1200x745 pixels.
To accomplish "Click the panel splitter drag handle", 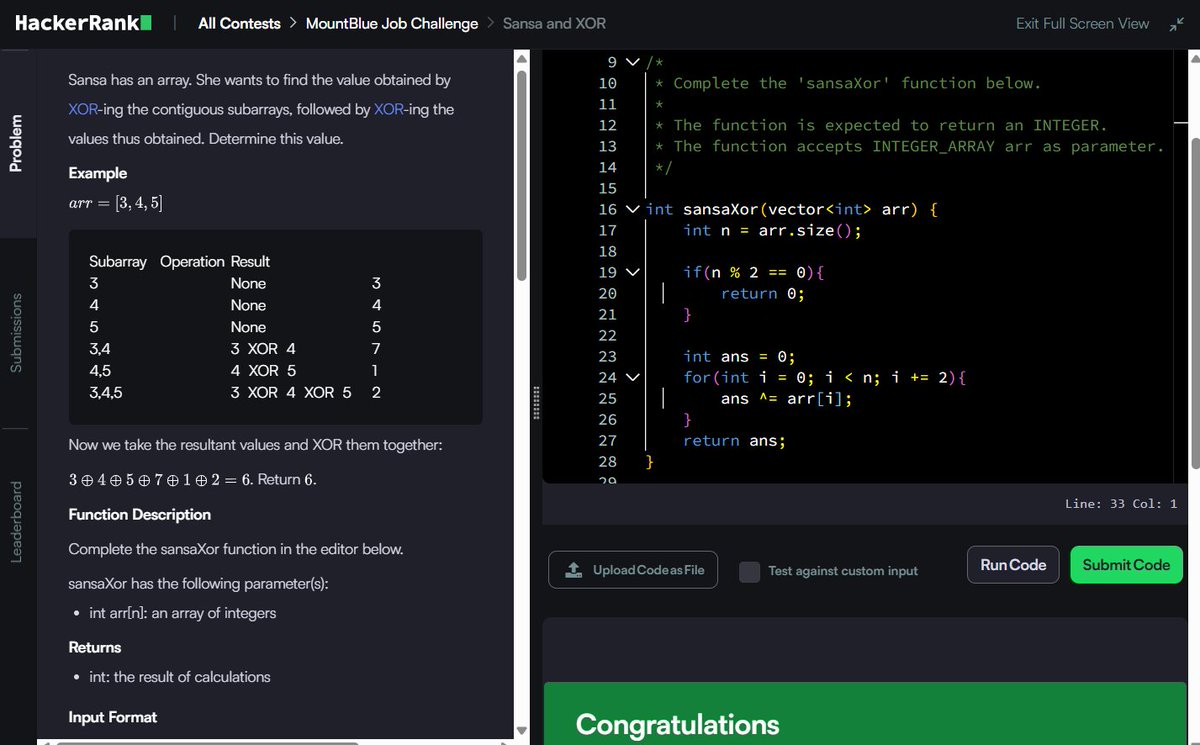I will [x=536, y=404].
